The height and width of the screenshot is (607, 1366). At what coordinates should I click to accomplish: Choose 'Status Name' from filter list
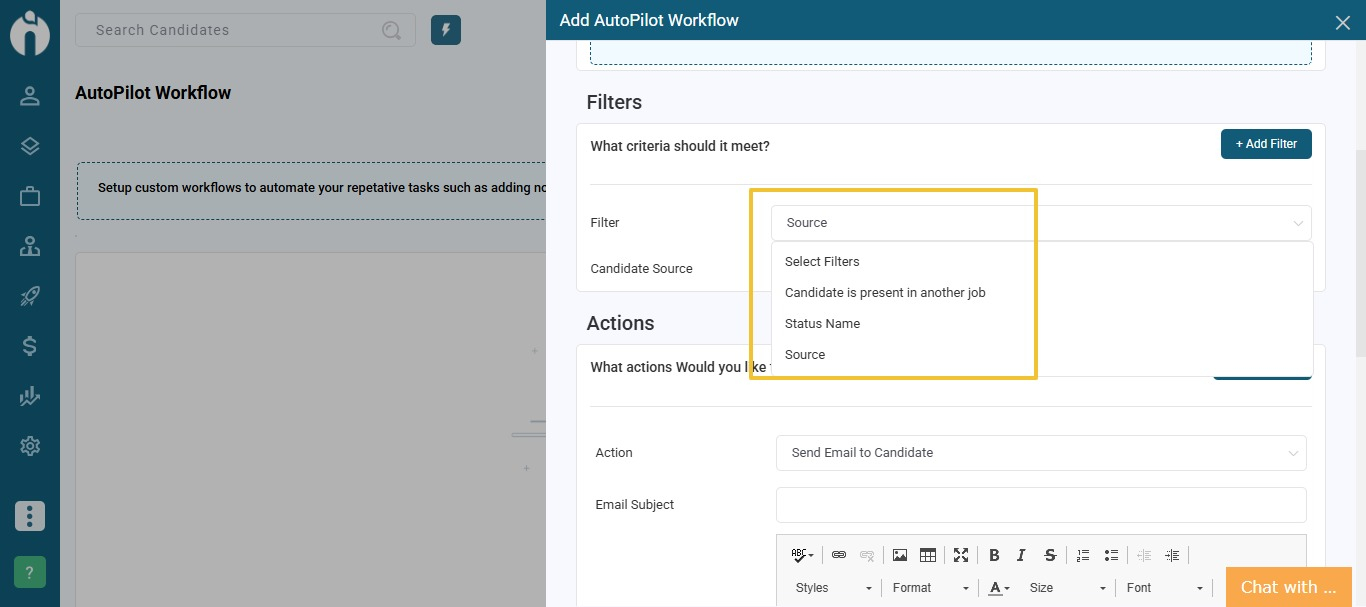[822, 324]
